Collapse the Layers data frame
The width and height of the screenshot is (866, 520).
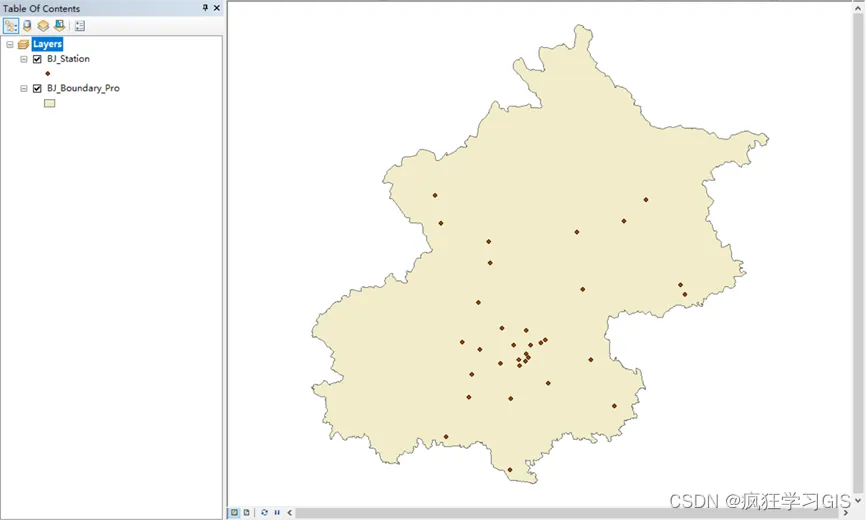10,44
